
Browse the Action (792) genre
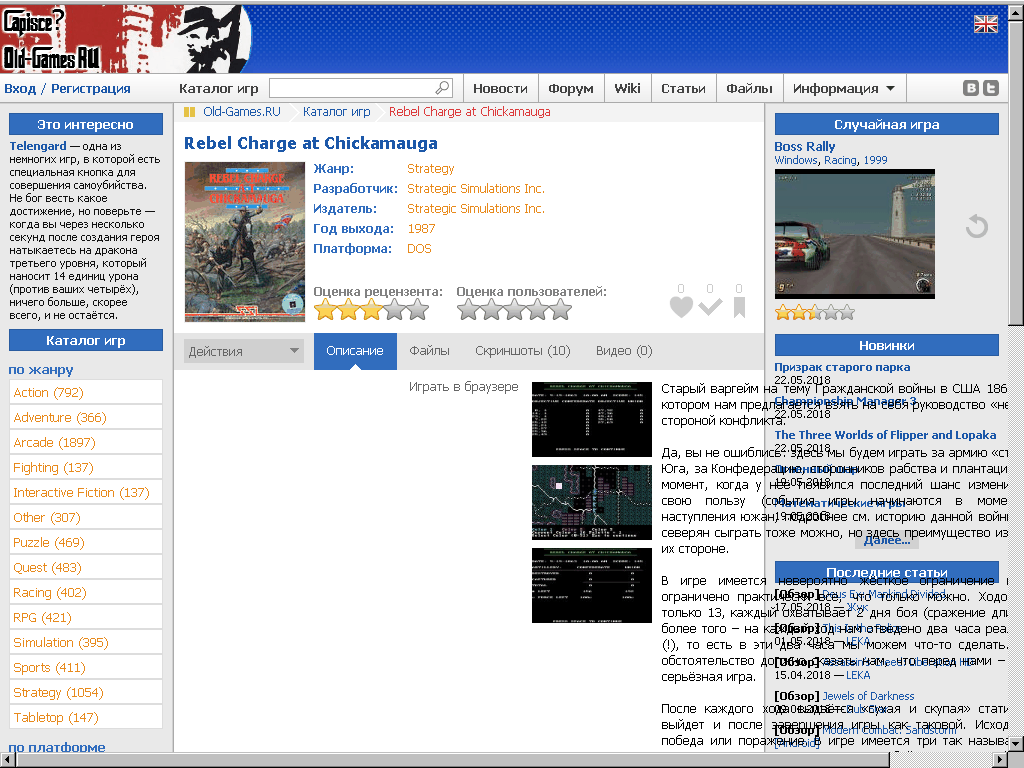pos(86,392)
